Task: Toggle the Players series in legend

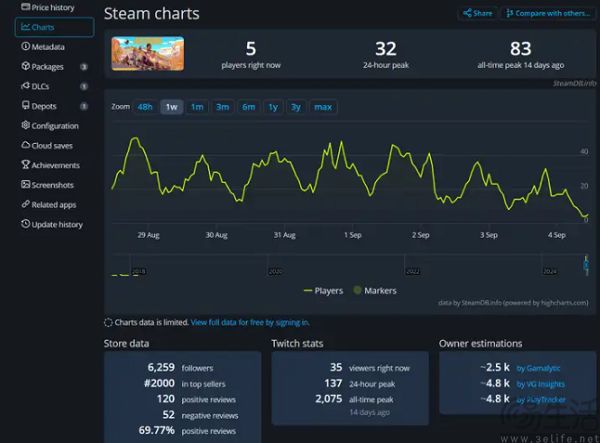Action: (323, 291)
